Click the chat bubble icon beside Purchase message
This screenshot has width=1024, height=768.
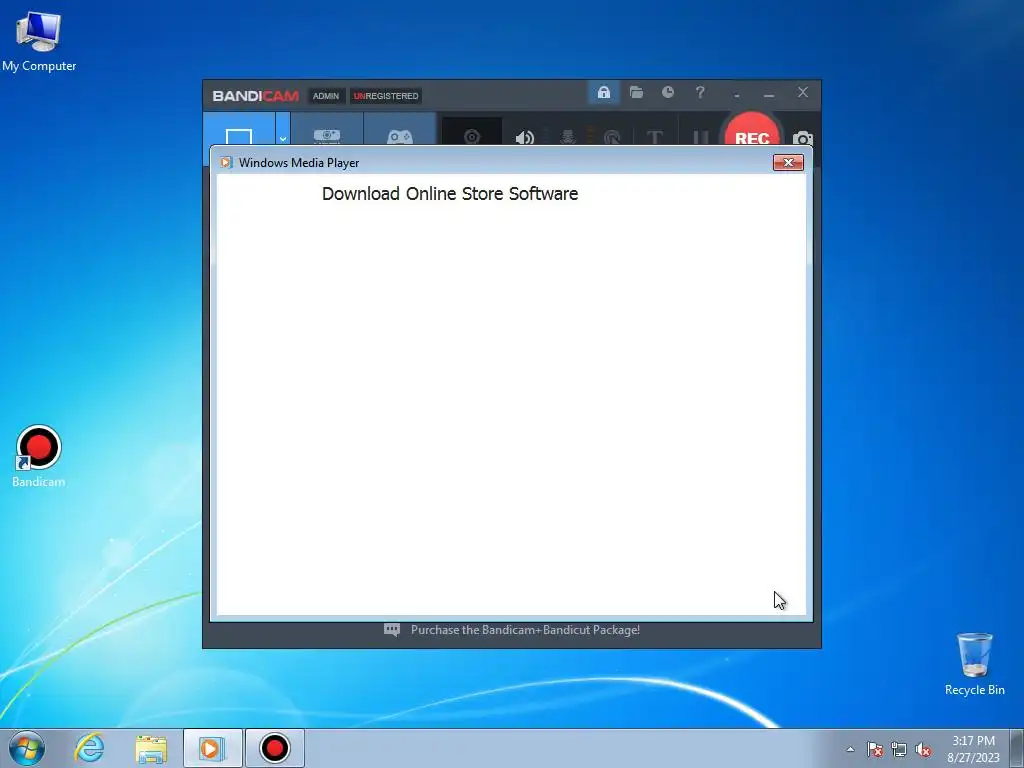(x=392, y=630)
